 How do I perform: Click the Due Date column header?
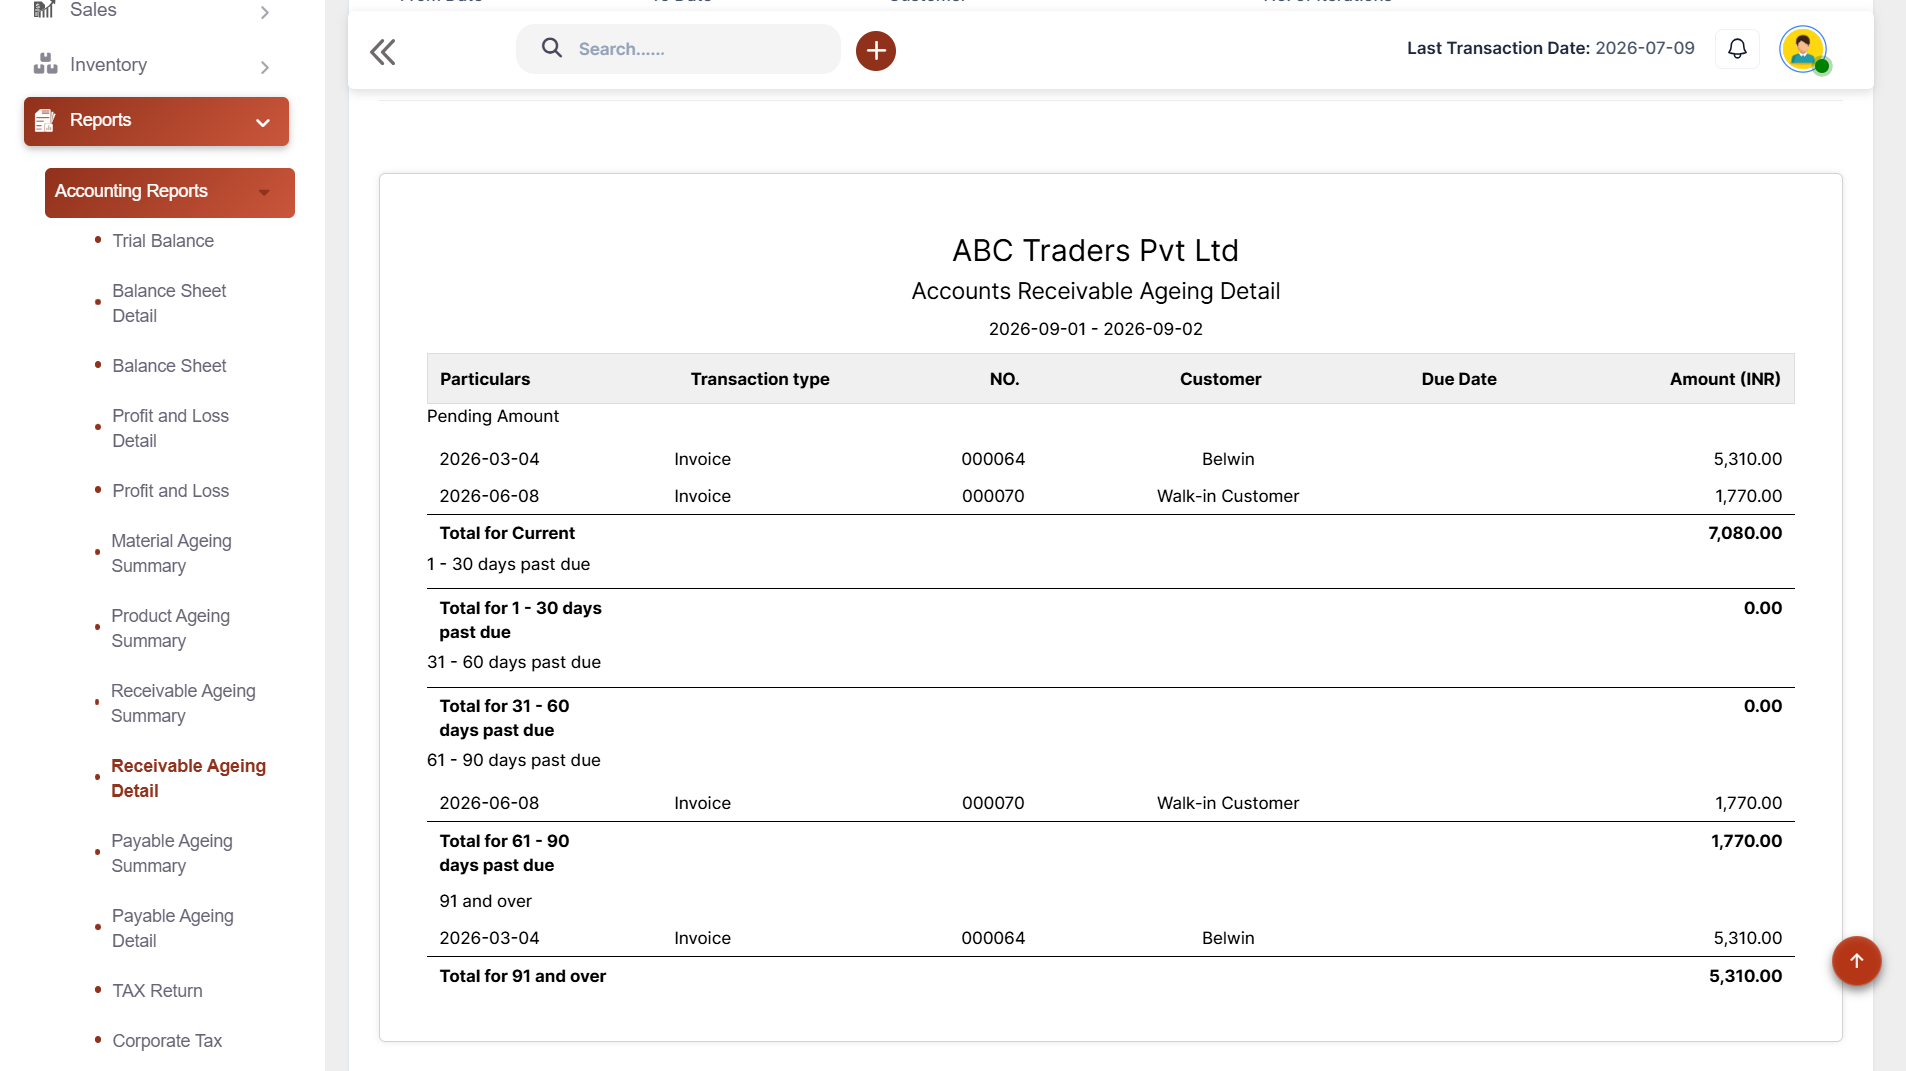pyautogui.click(x=1459, y=379)
